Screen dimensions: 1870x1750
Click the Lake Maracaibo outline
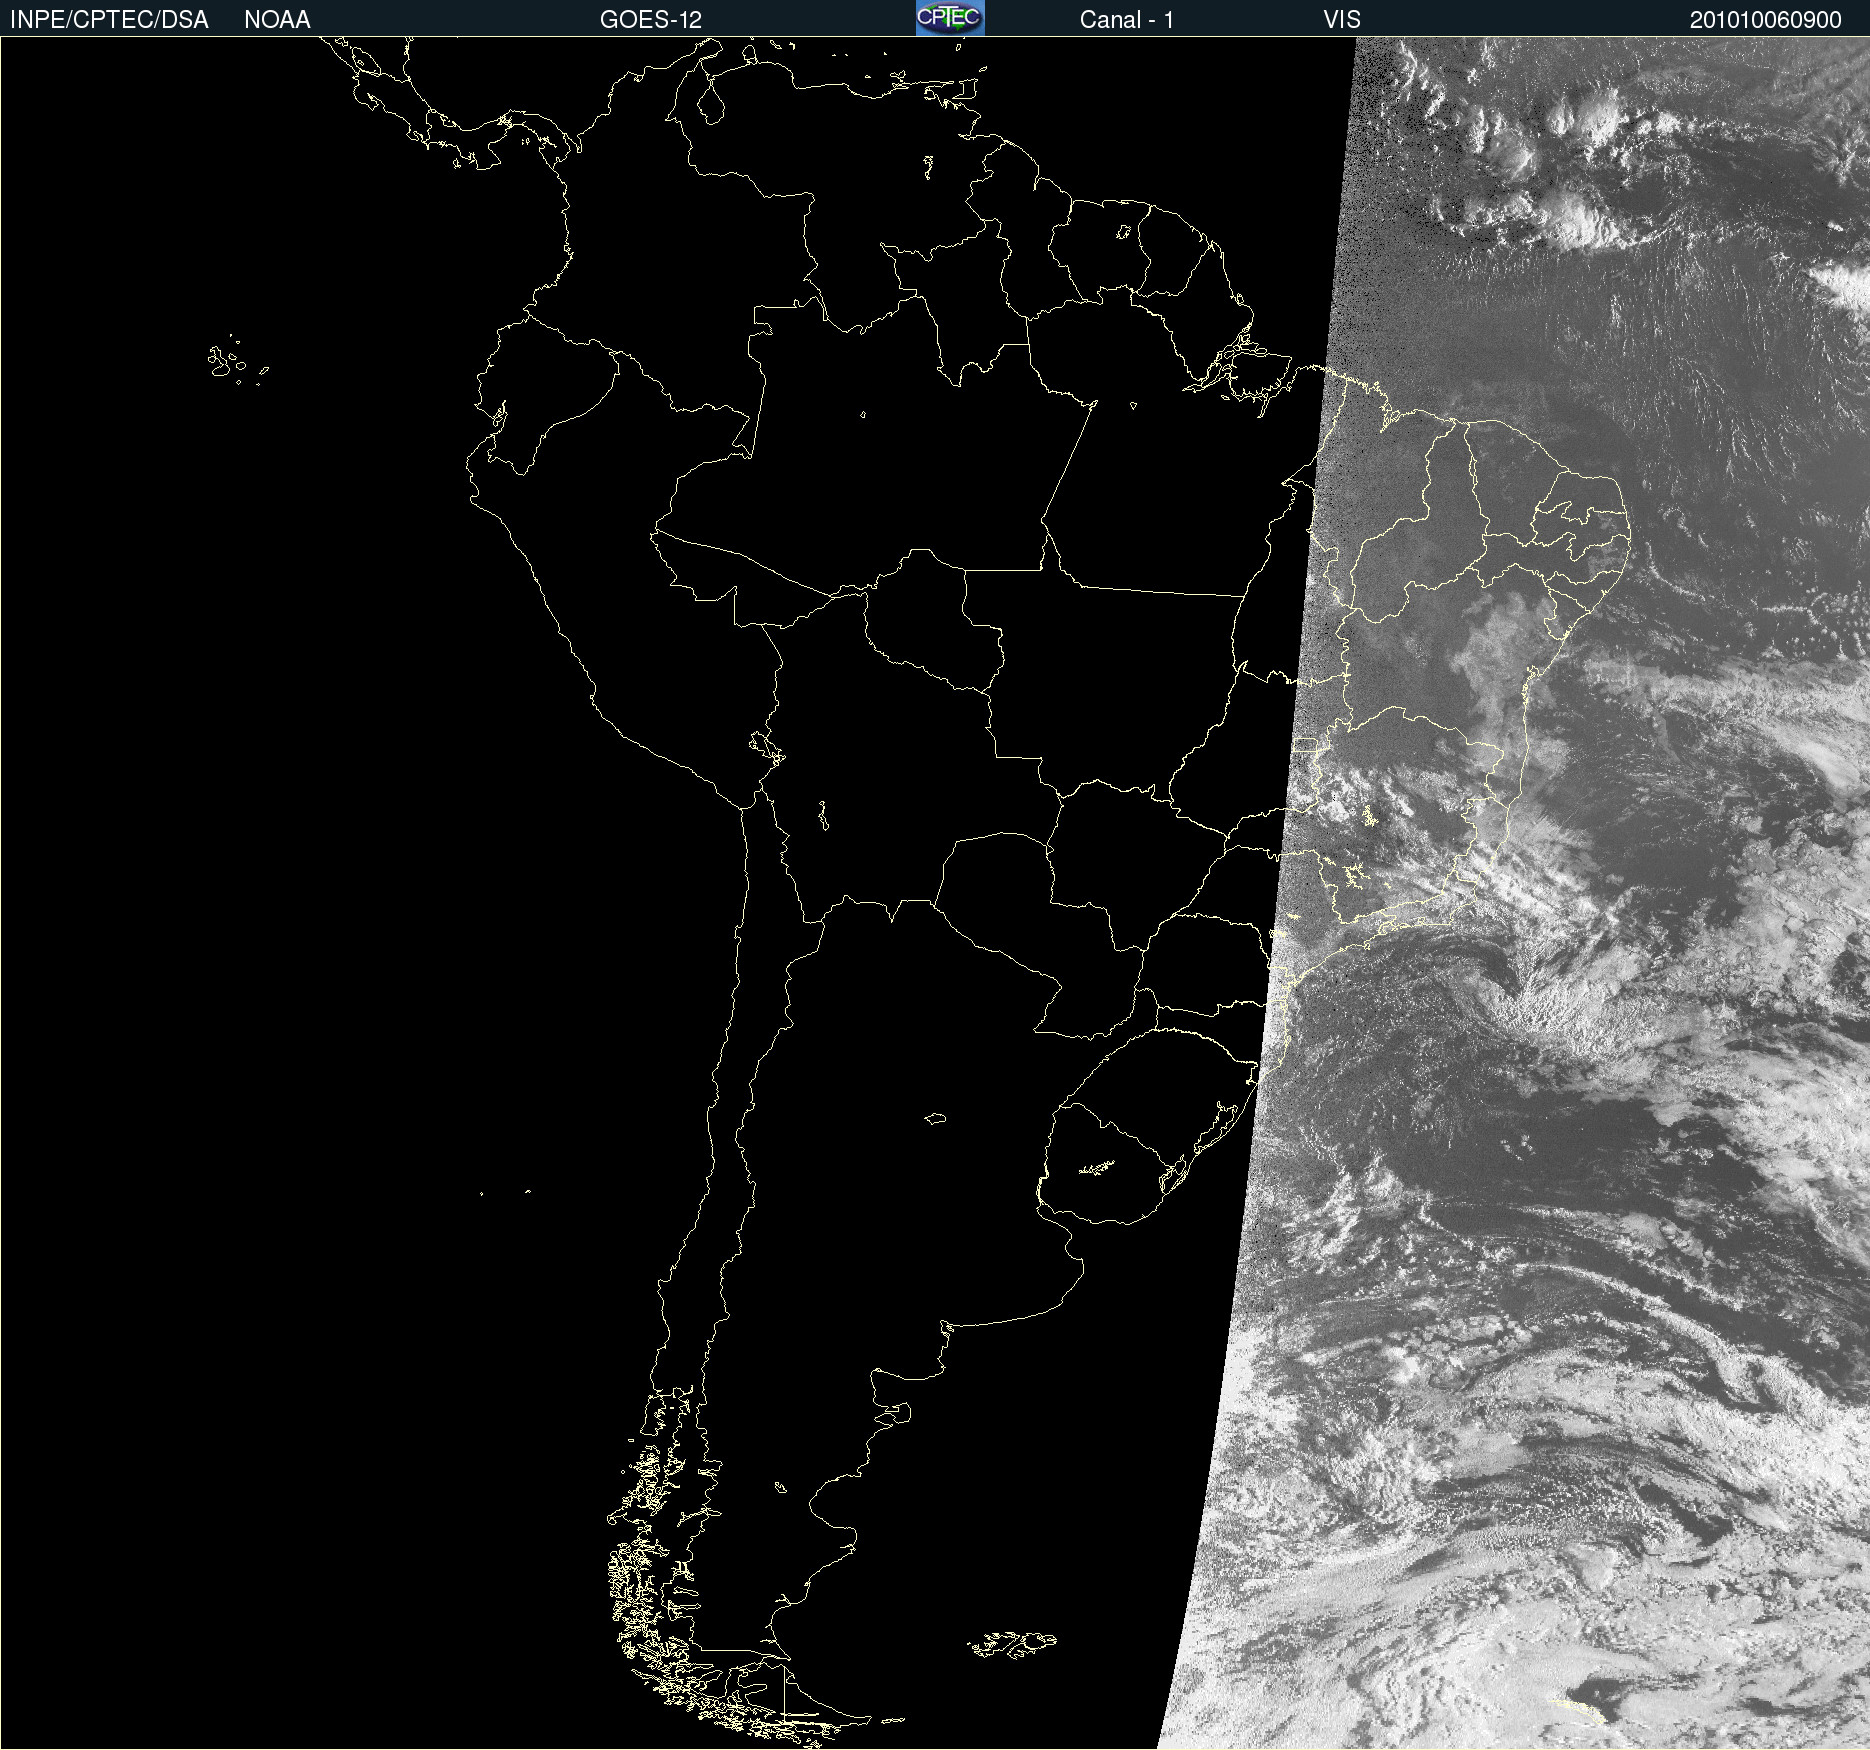pos(710,100)
